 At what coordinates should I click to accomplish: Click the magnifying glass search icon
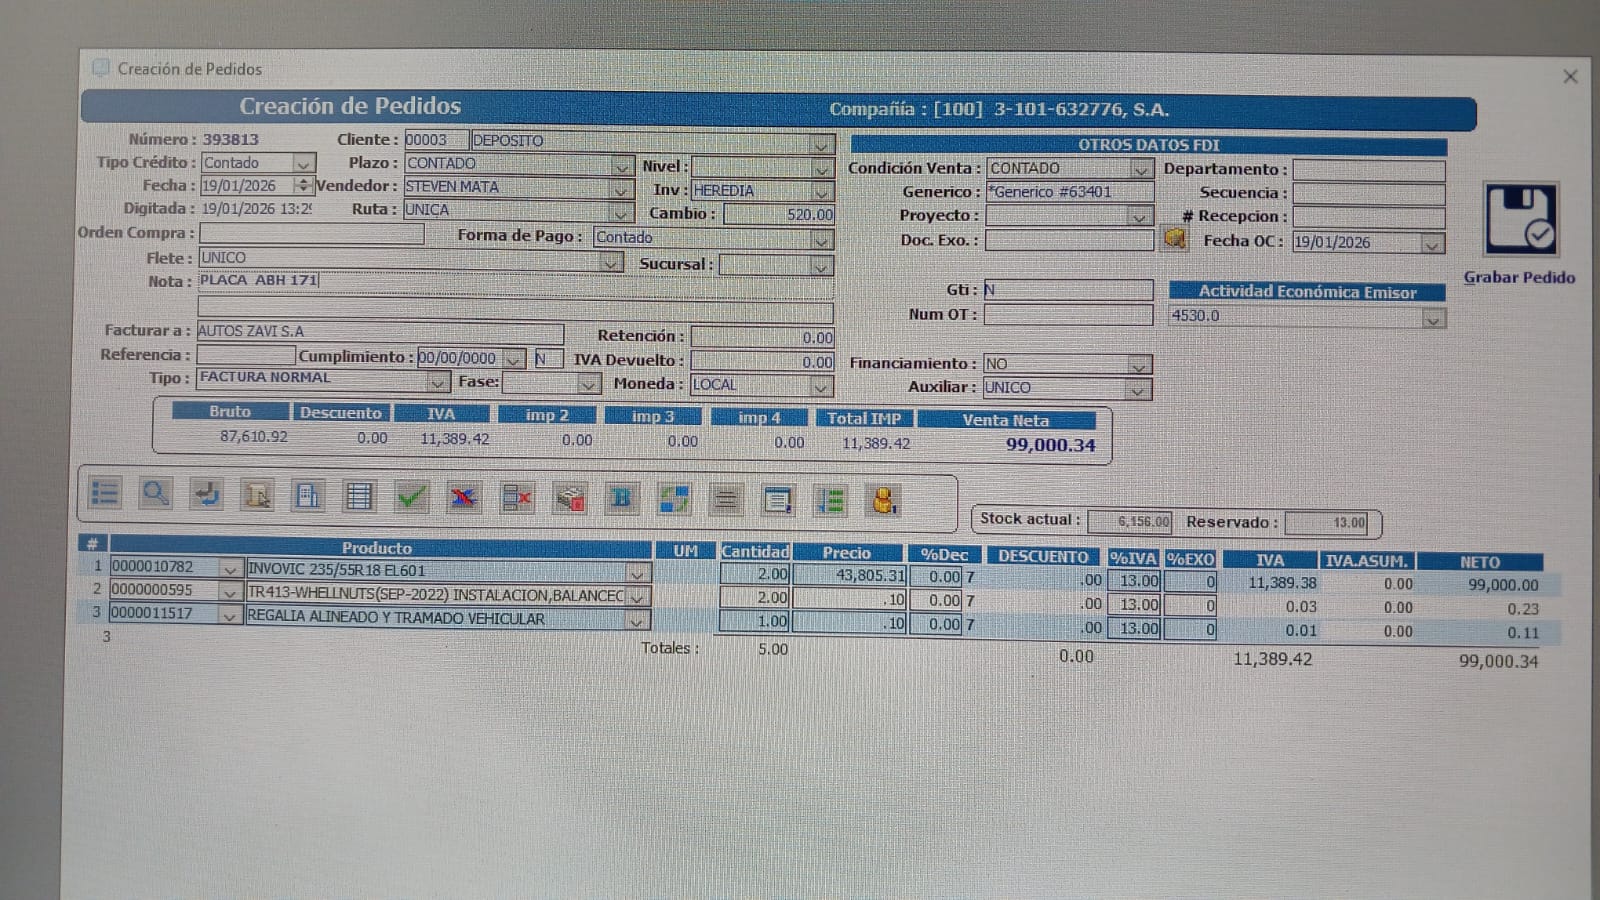[x=155, y=494]
